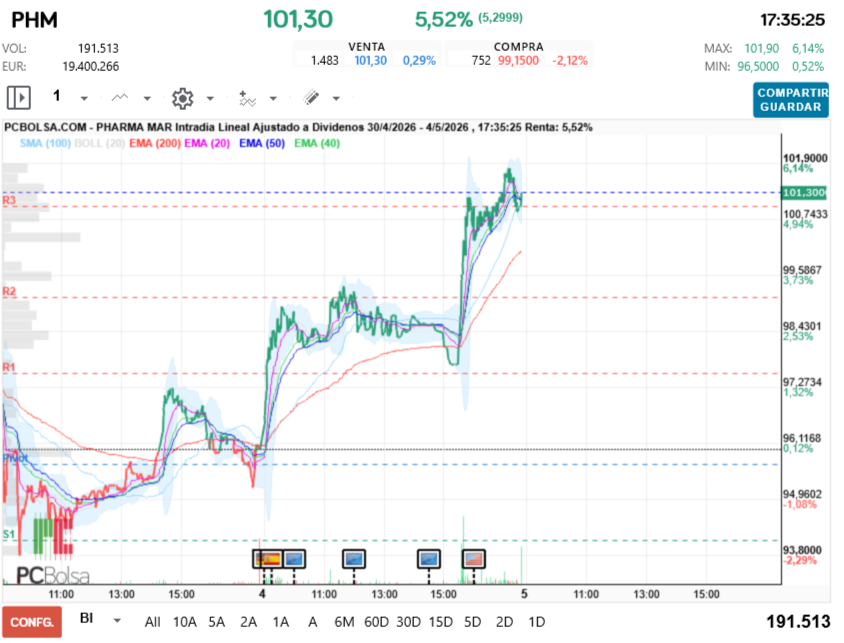The image size is (844, 643).
Task: Expand the chart type dropdown arrow
Action: point(147,98)
